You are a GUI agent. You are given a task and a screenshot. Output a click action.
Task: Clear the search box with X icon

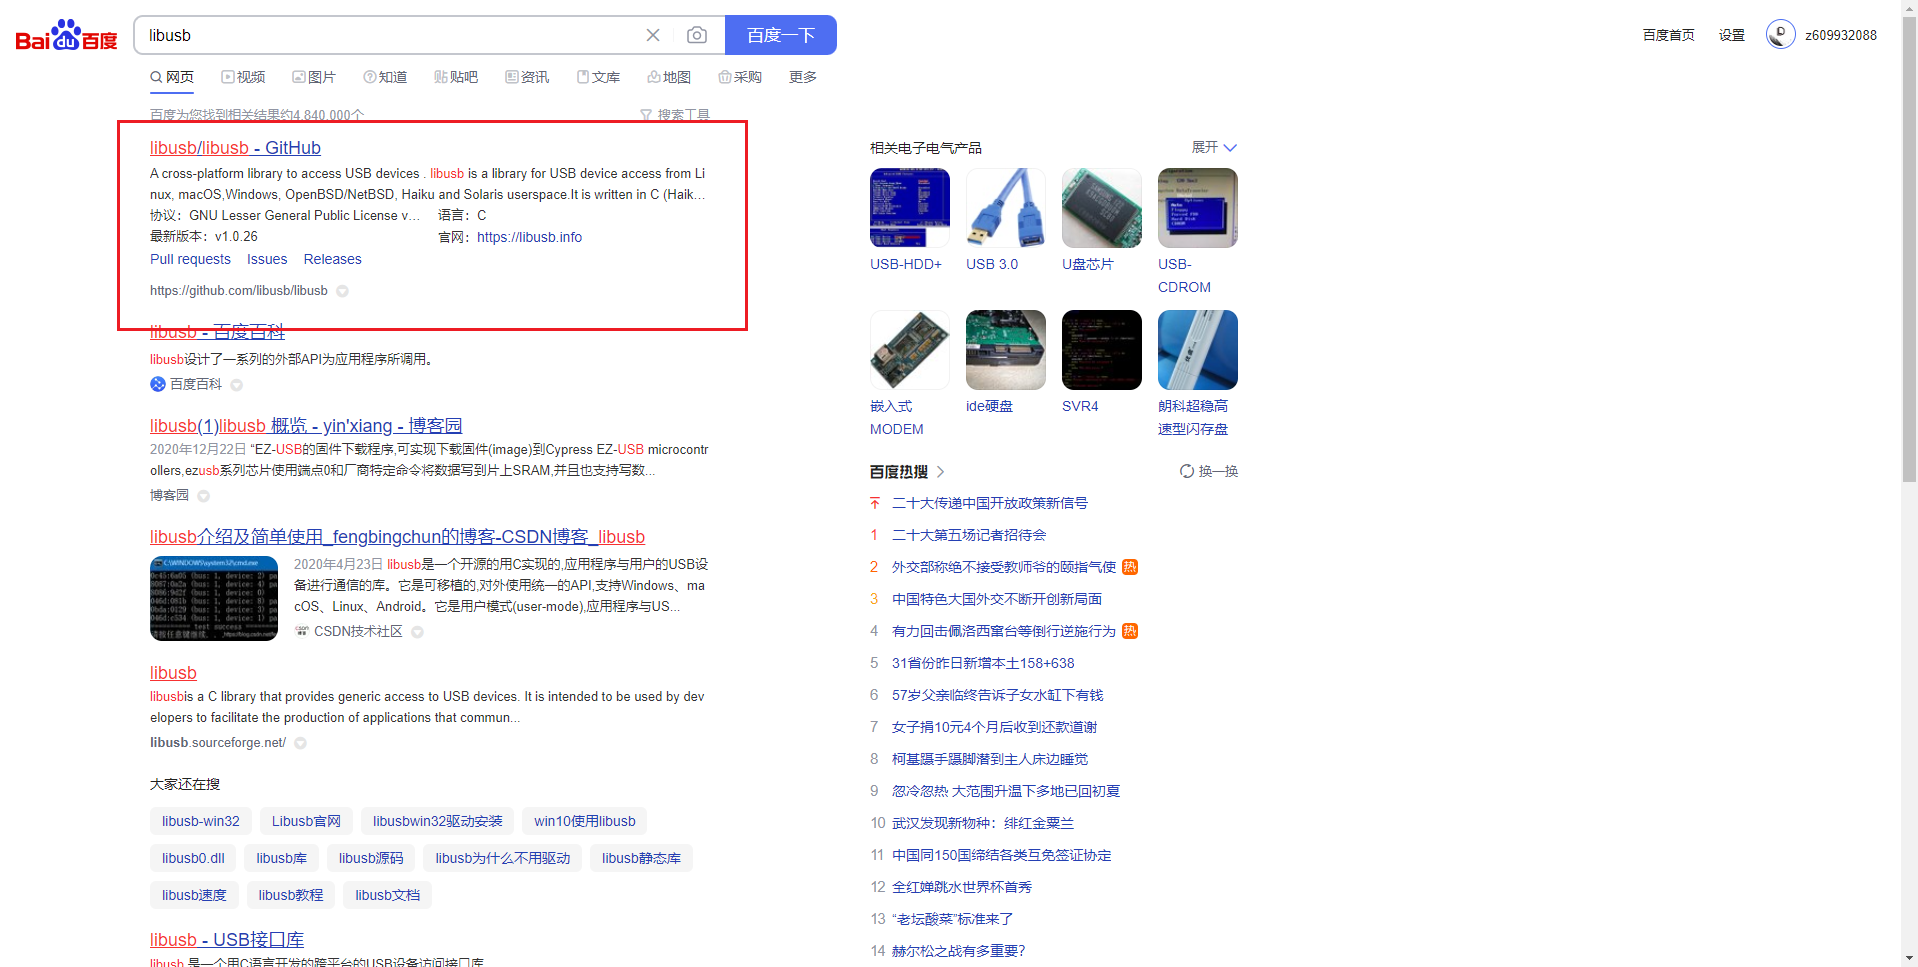coord(653,35)
